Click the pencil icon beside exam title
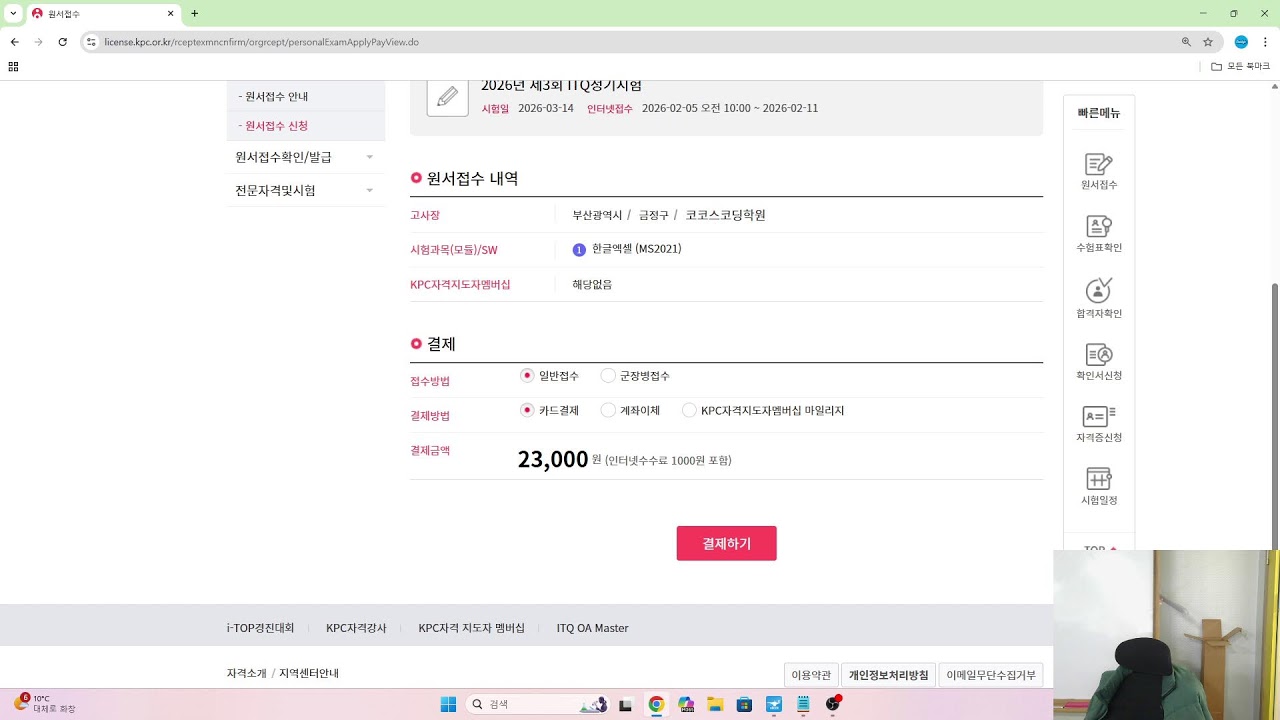 tap(448, 97)
